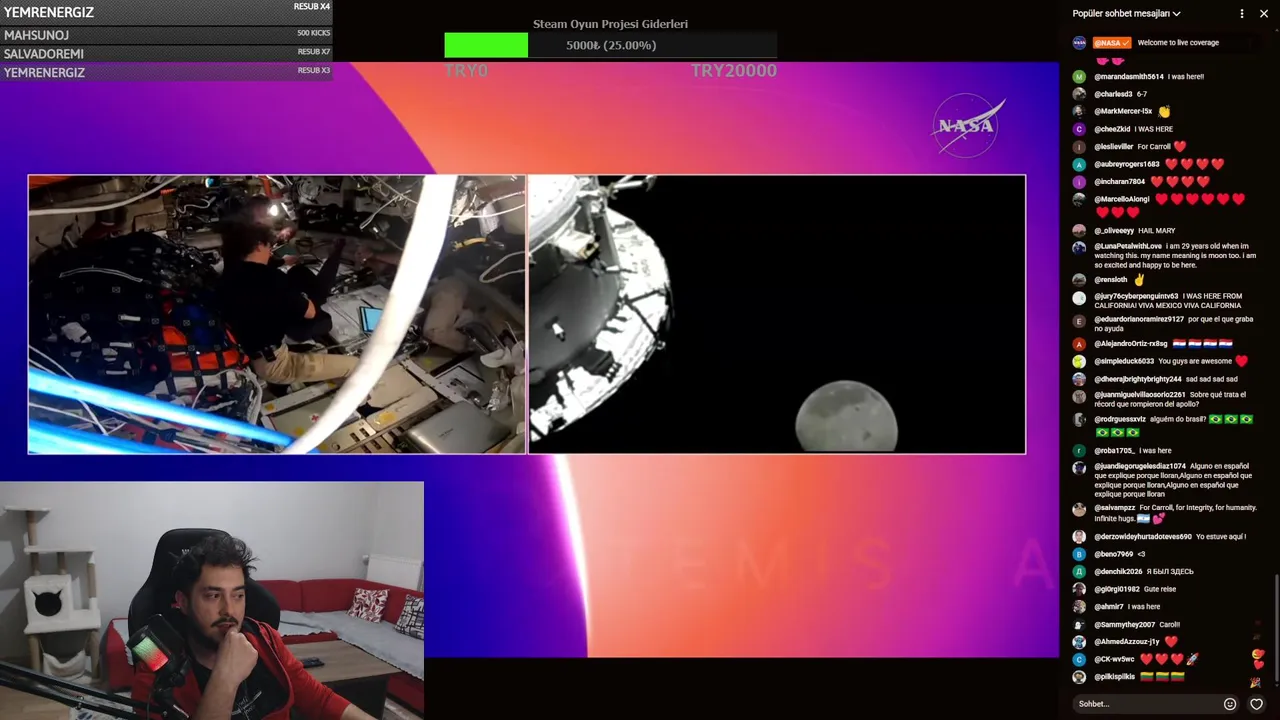1280x720 pixels.
Task: Open @MarcelloAlongi's avatar
Action: (1079, 200)
